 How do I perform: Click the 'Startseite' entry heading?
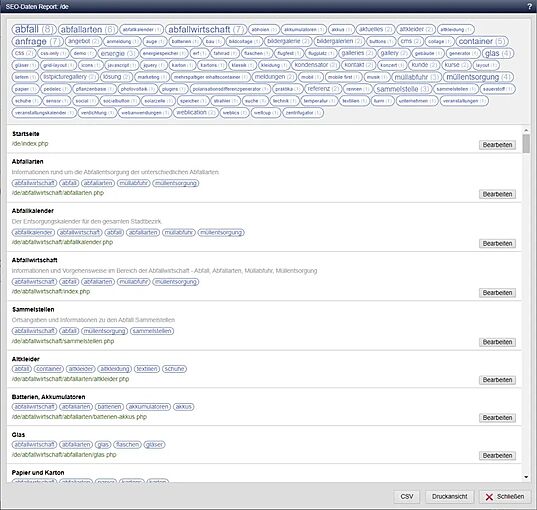(26, 134)
